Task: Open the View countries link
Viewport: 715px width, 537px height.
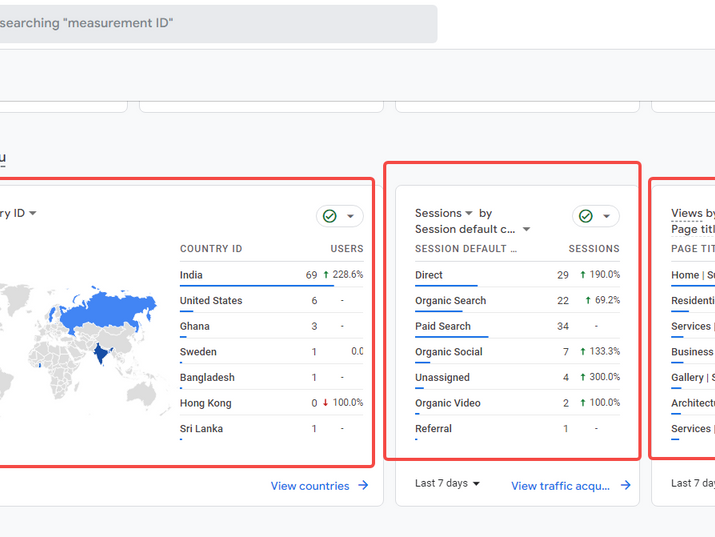Action: click(x=310, y=486)
